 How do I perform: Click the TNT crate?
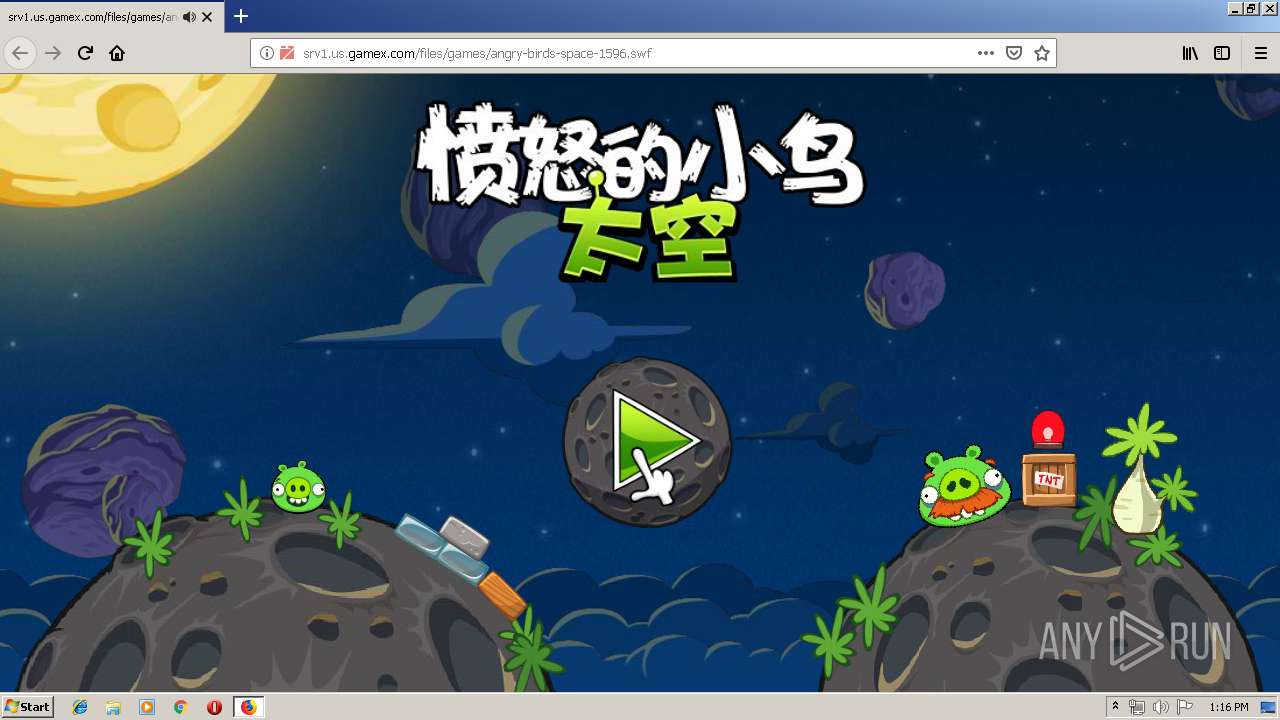click(x=1048, y=480)
